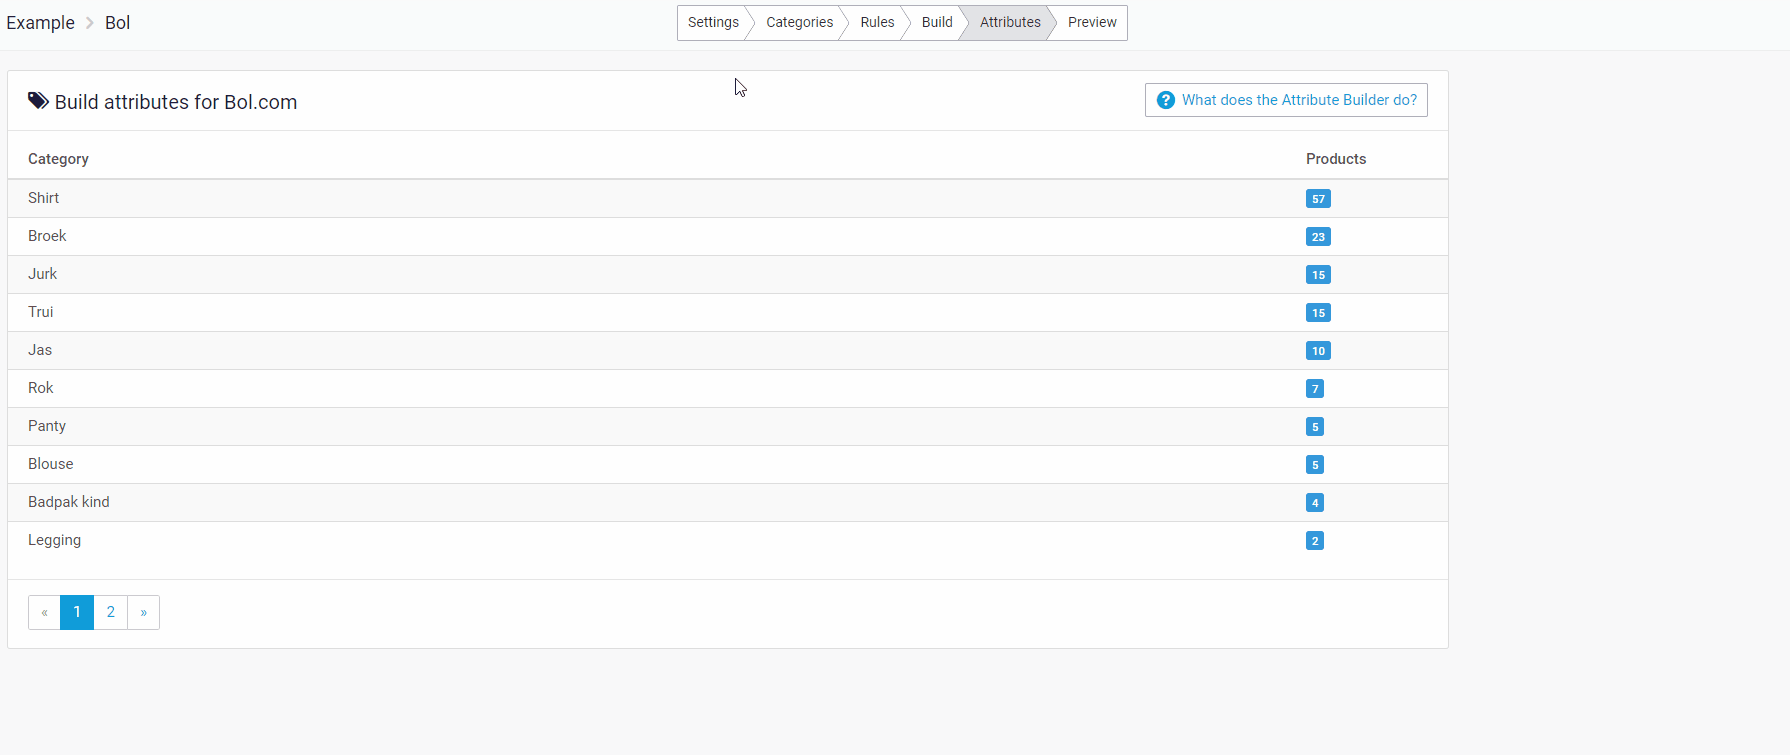Click the 7 products badge for Rok
1790x755 pixels.
click(x=1314, y=389)
